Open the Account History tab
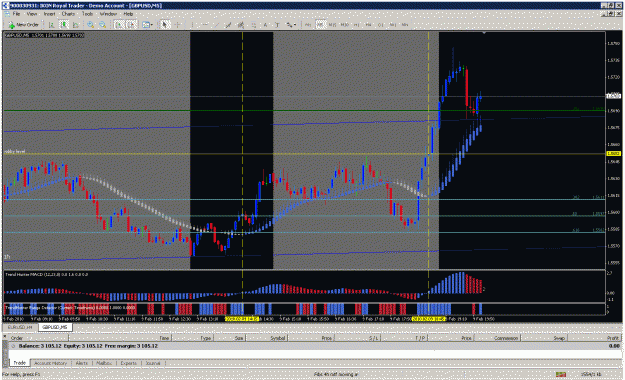Screen dimensions: 625x380 [x=51, y=363]
